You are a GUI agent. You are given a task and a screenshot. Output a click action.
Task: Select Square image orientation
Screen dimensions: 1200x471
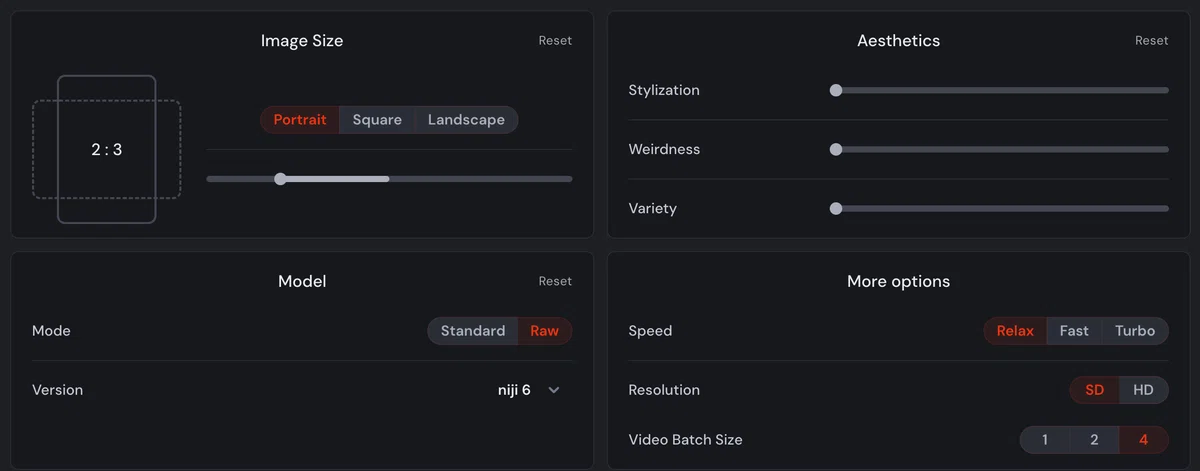(x=377, y=120)
